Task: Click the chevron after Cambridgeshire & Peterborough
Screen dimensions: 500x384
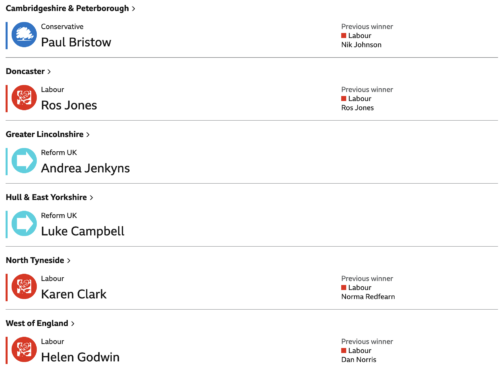Action: [x=133, y=9]
